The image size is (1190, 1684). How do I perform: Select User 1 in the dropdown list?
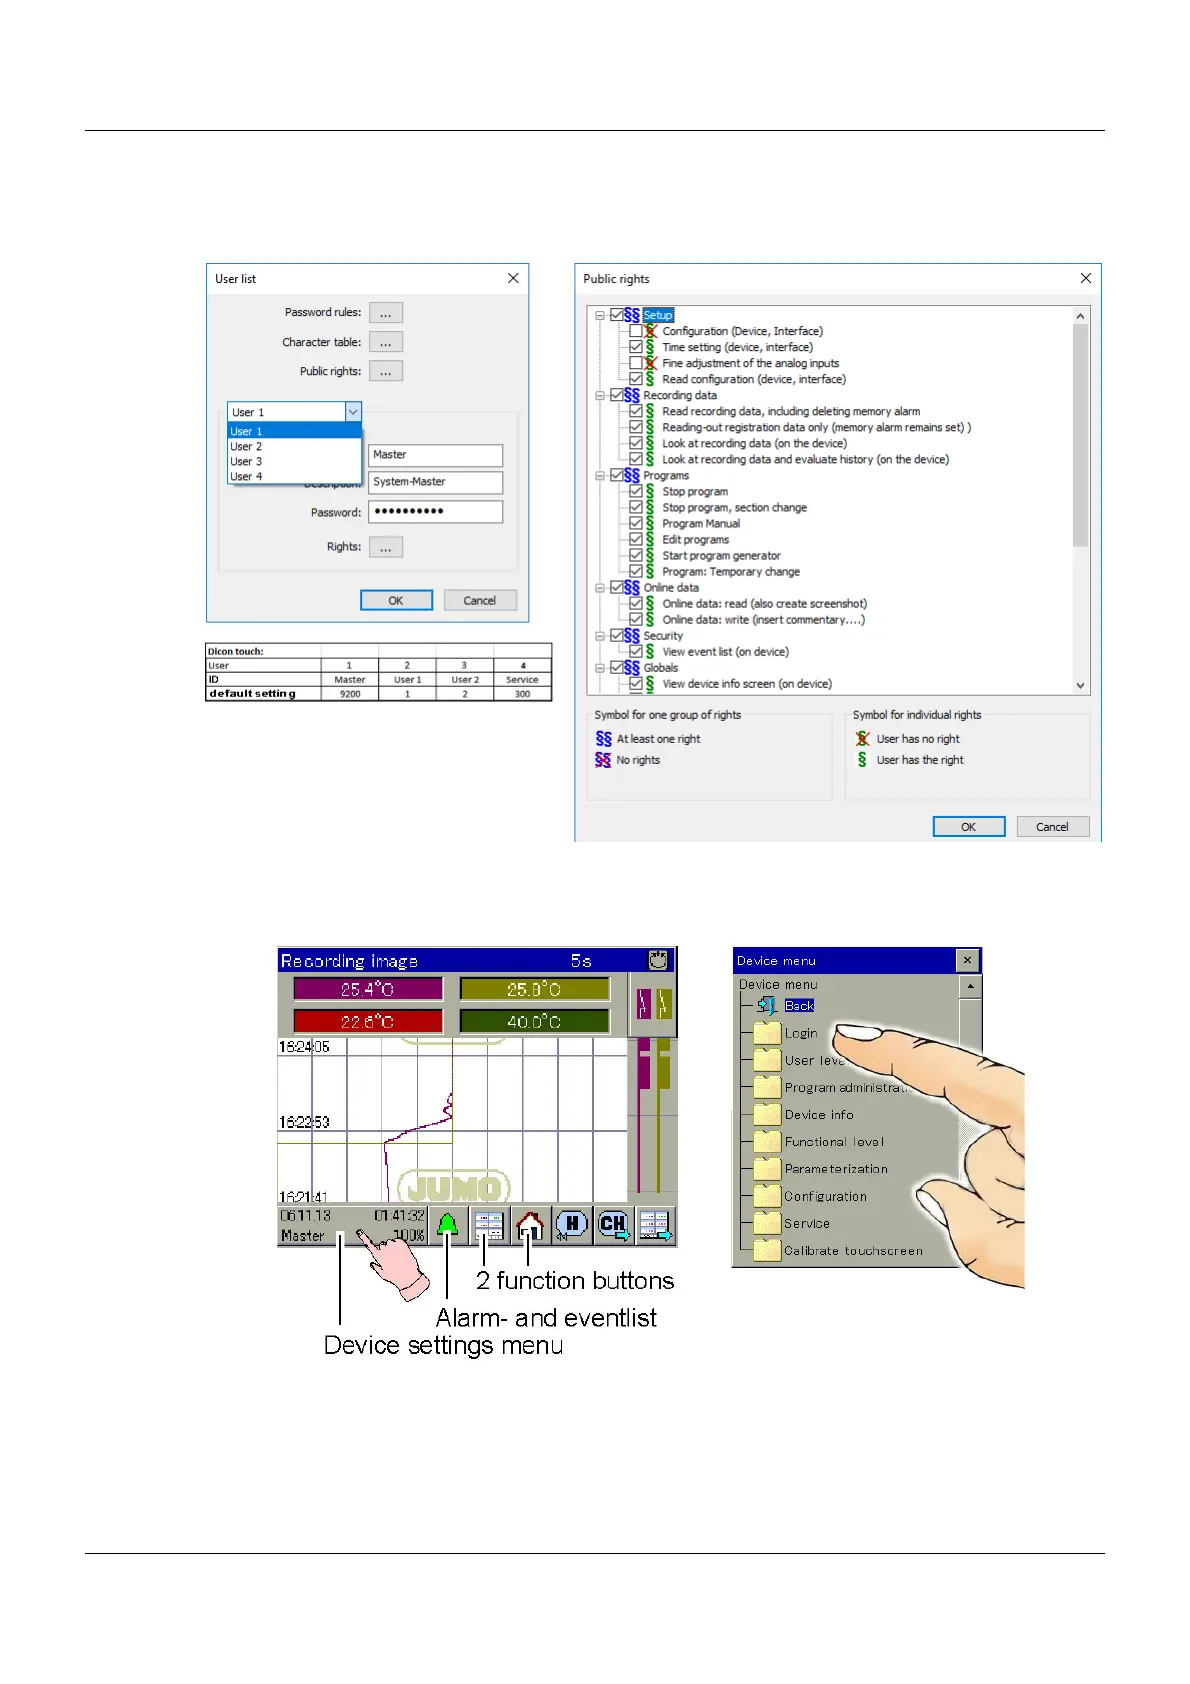coord(294,431)
